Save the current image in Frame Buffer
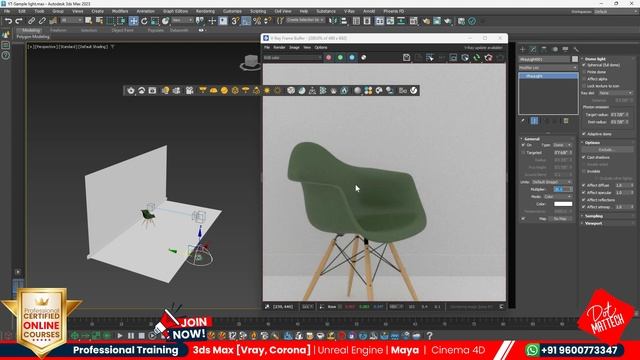Image resolution: width=640 pixels, height=360 pixels. 407,58
